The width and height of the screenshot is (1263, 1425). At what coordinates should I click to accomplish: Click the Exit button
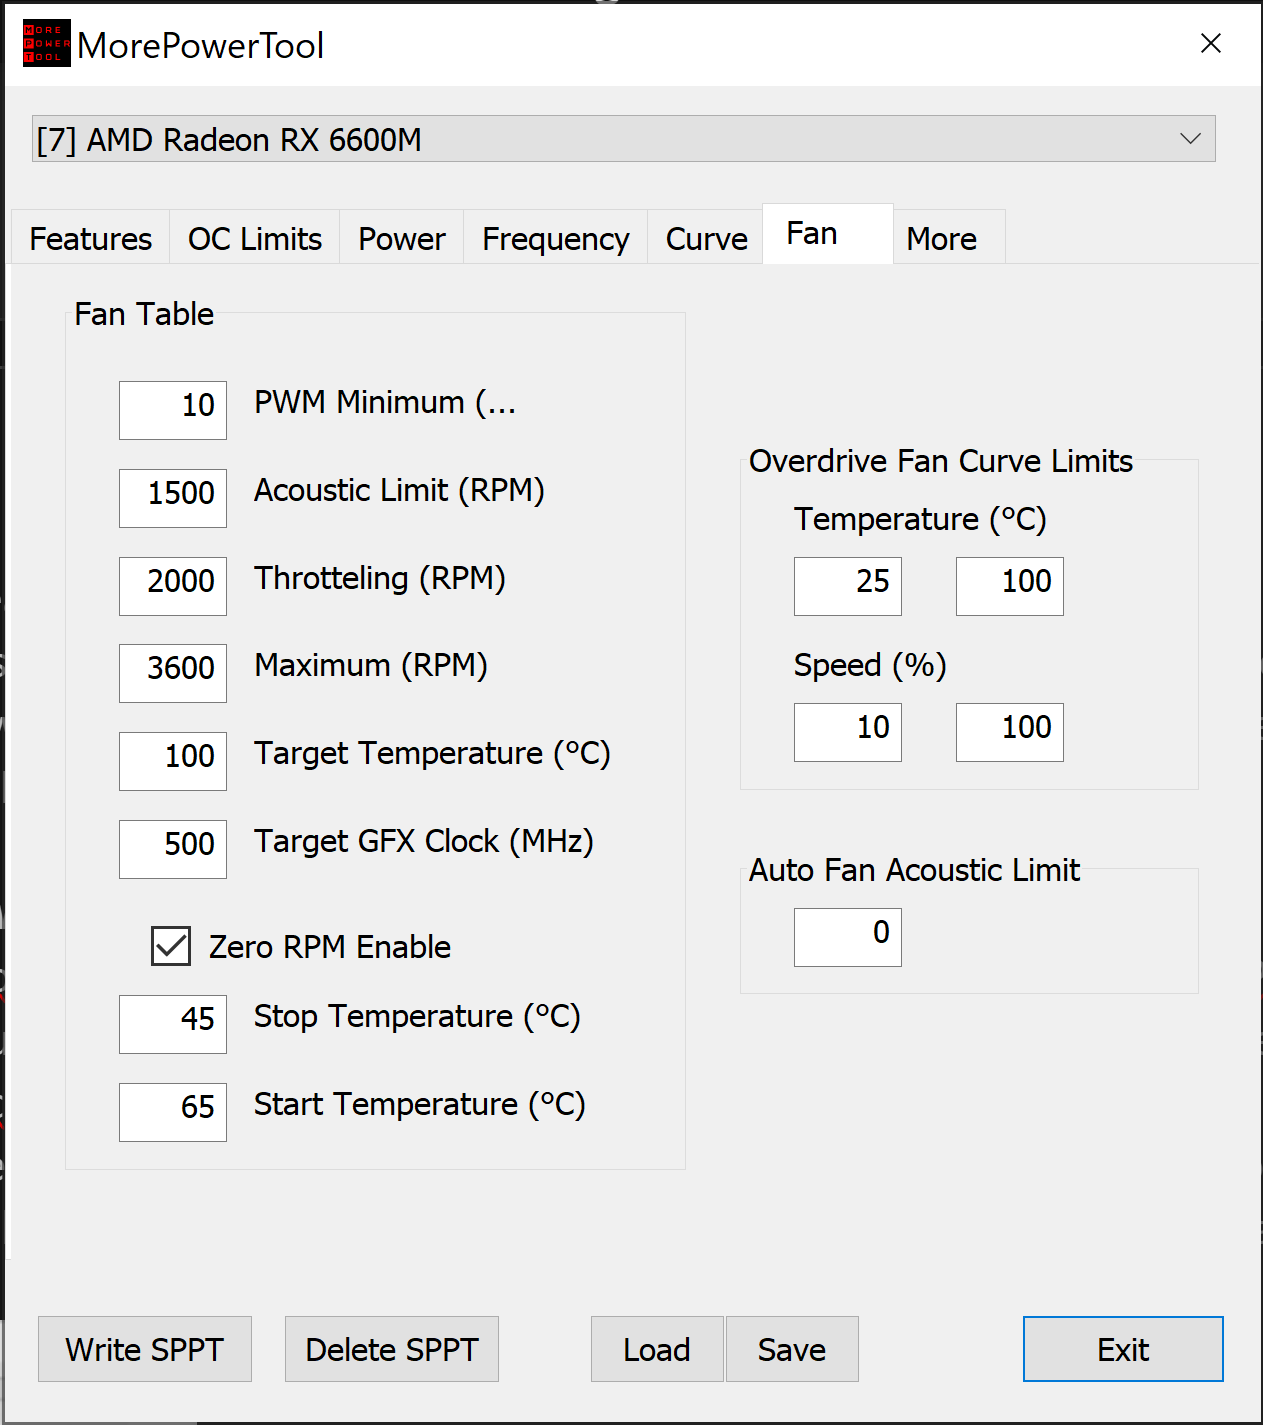point(1123,1349)
